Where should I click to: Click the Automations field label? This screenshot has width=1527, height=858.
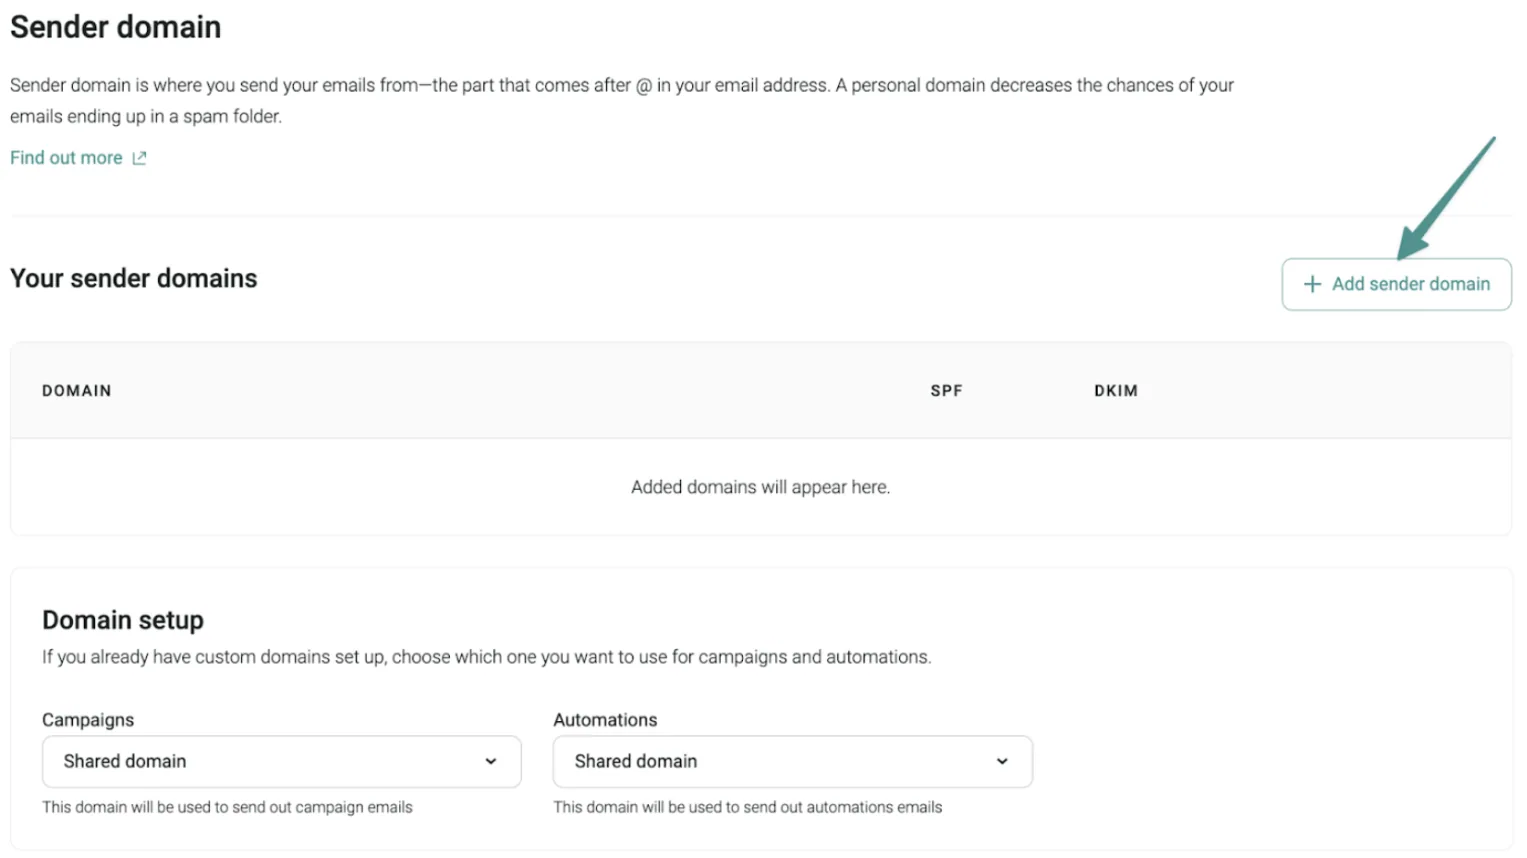[x=605, y=720]
